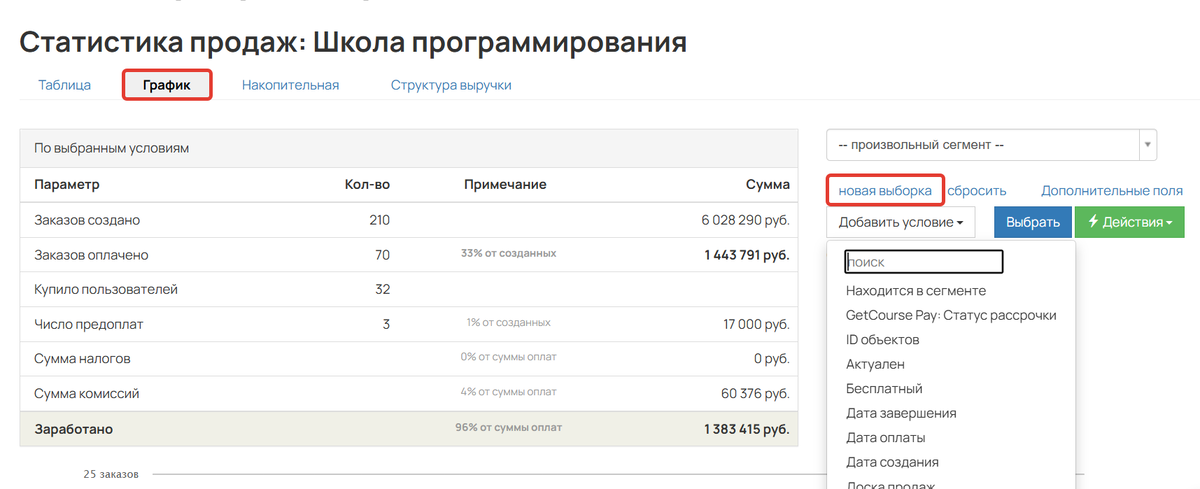The height and width of the screenshot is (489, 1200).
Task: Select the Дата оплаты condition
Action: point(885,438)
